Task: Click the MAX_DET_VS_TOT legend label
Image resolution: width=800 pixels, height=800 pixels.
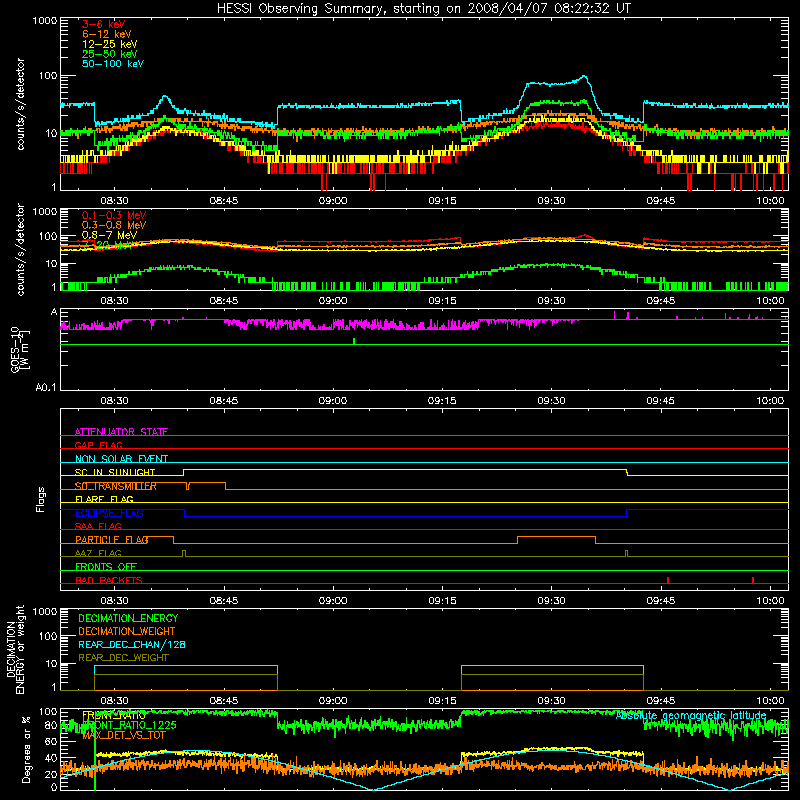Action: pyautogui.click(x=124, y=735)
